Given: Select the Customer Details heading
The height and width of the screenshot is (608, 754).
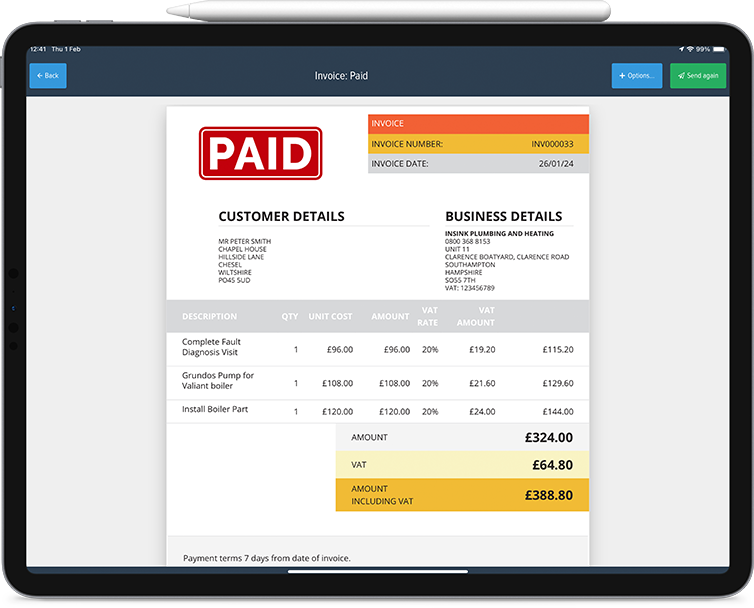Looking at the screenshot, I should [x=281, y=216].
